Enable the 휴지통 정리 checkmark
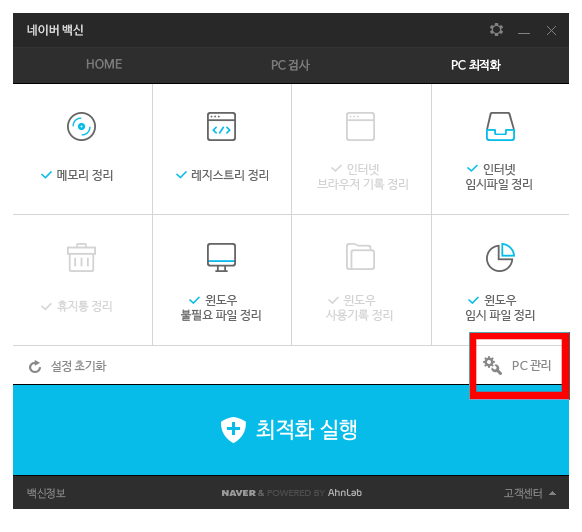This screenshot has width=582, height=532. pyautogui.click(x=46, y=306)
